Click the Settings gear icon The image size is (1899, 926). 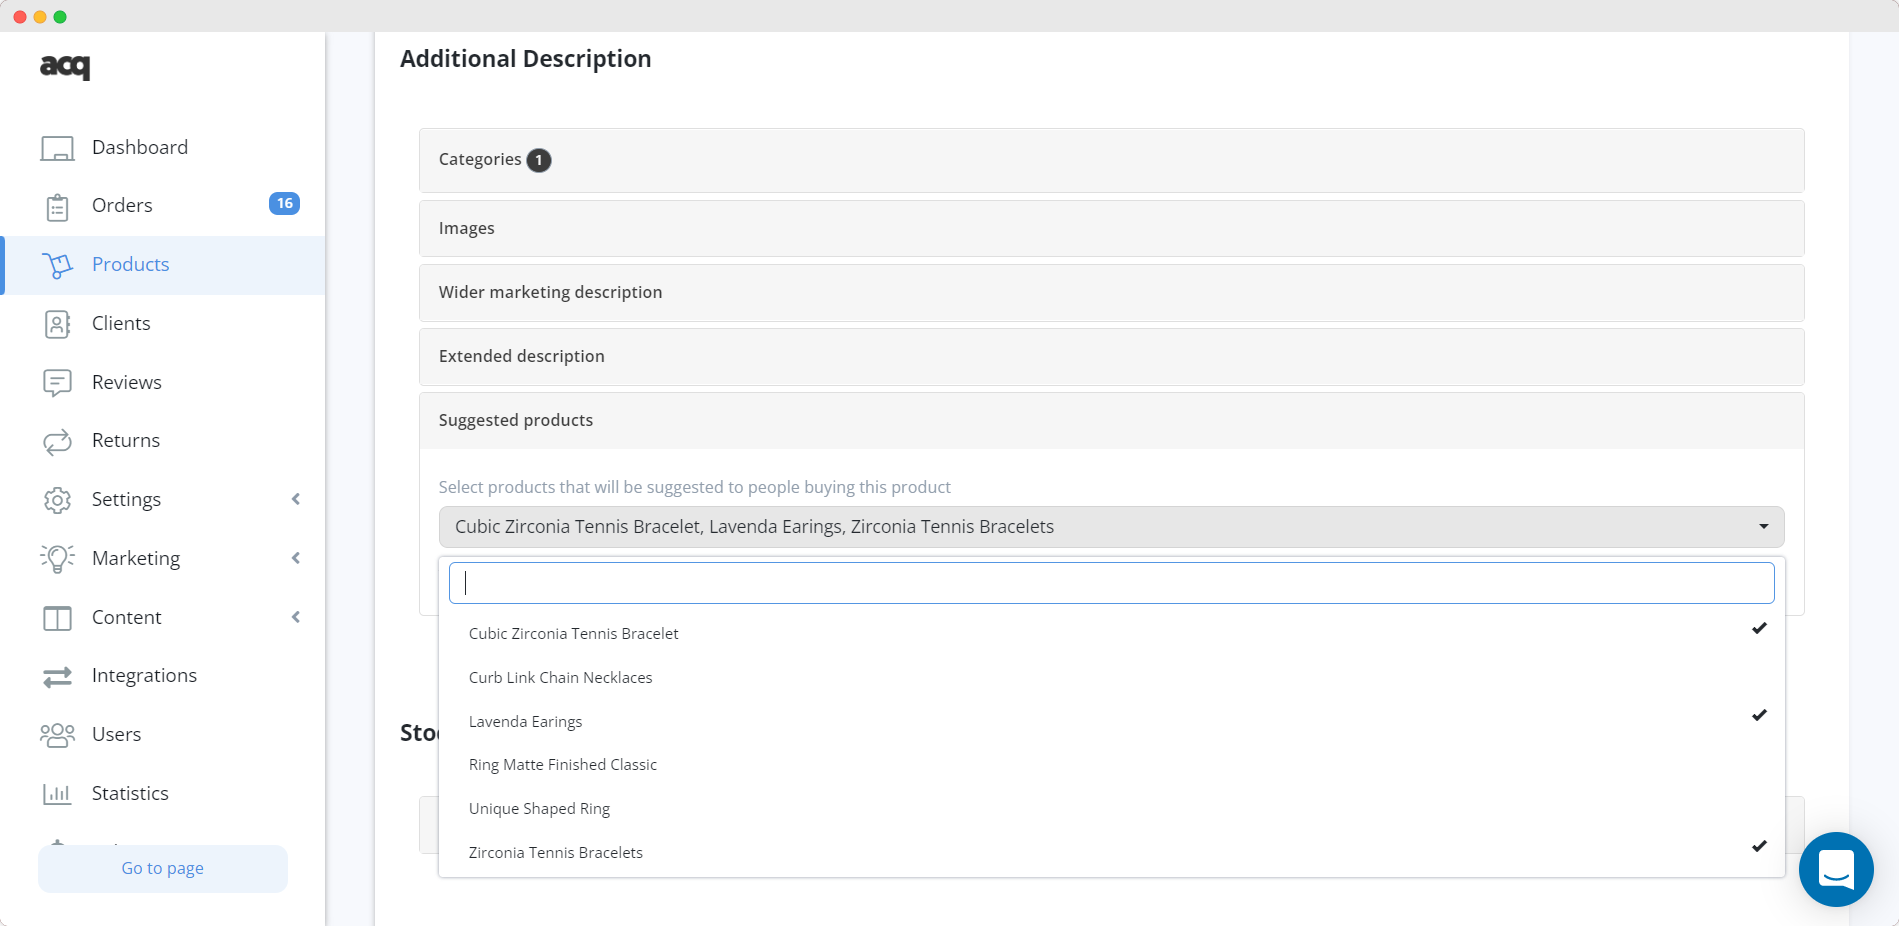tap(57, 500)
